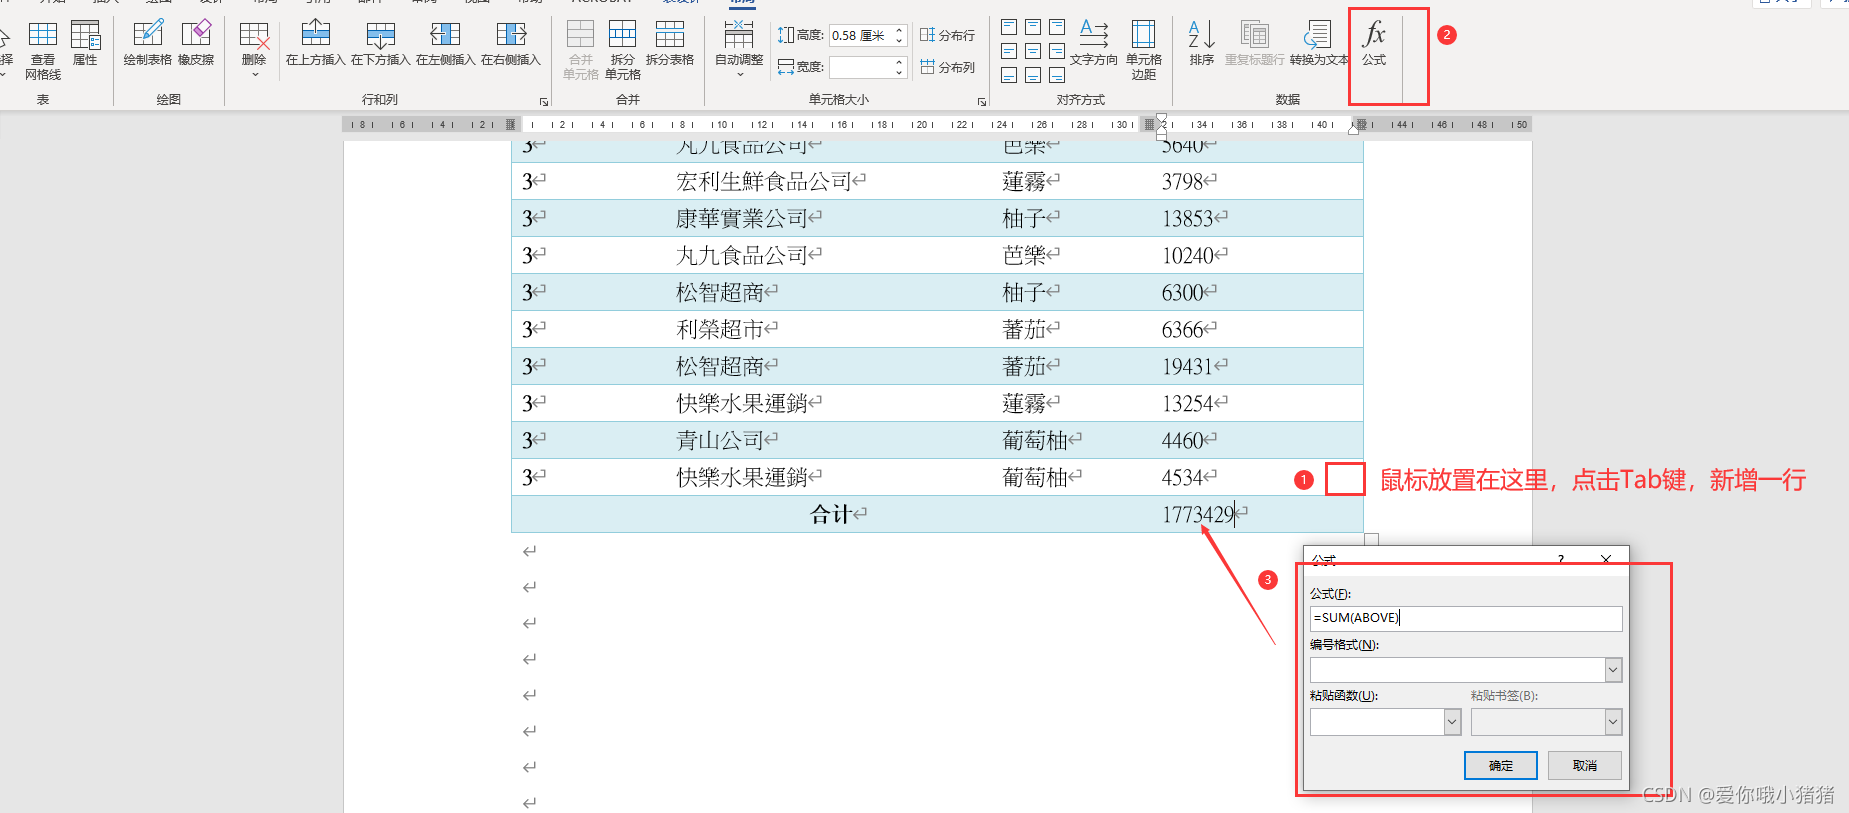Close the 公式 dialog
The width and height of the screenshot is (1849, 813).
(x=1605, y=559)
